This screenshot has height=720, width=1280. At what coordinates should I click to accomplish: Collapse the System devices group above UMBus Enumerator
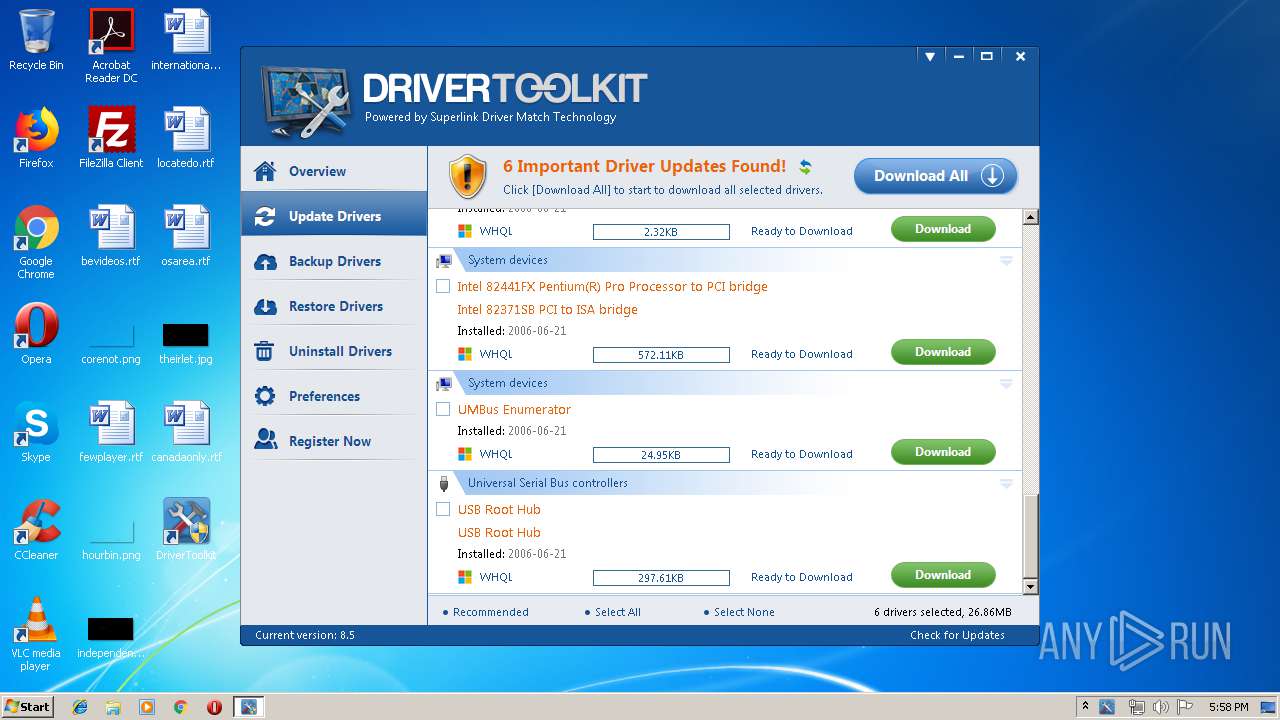coord(1006,384)
